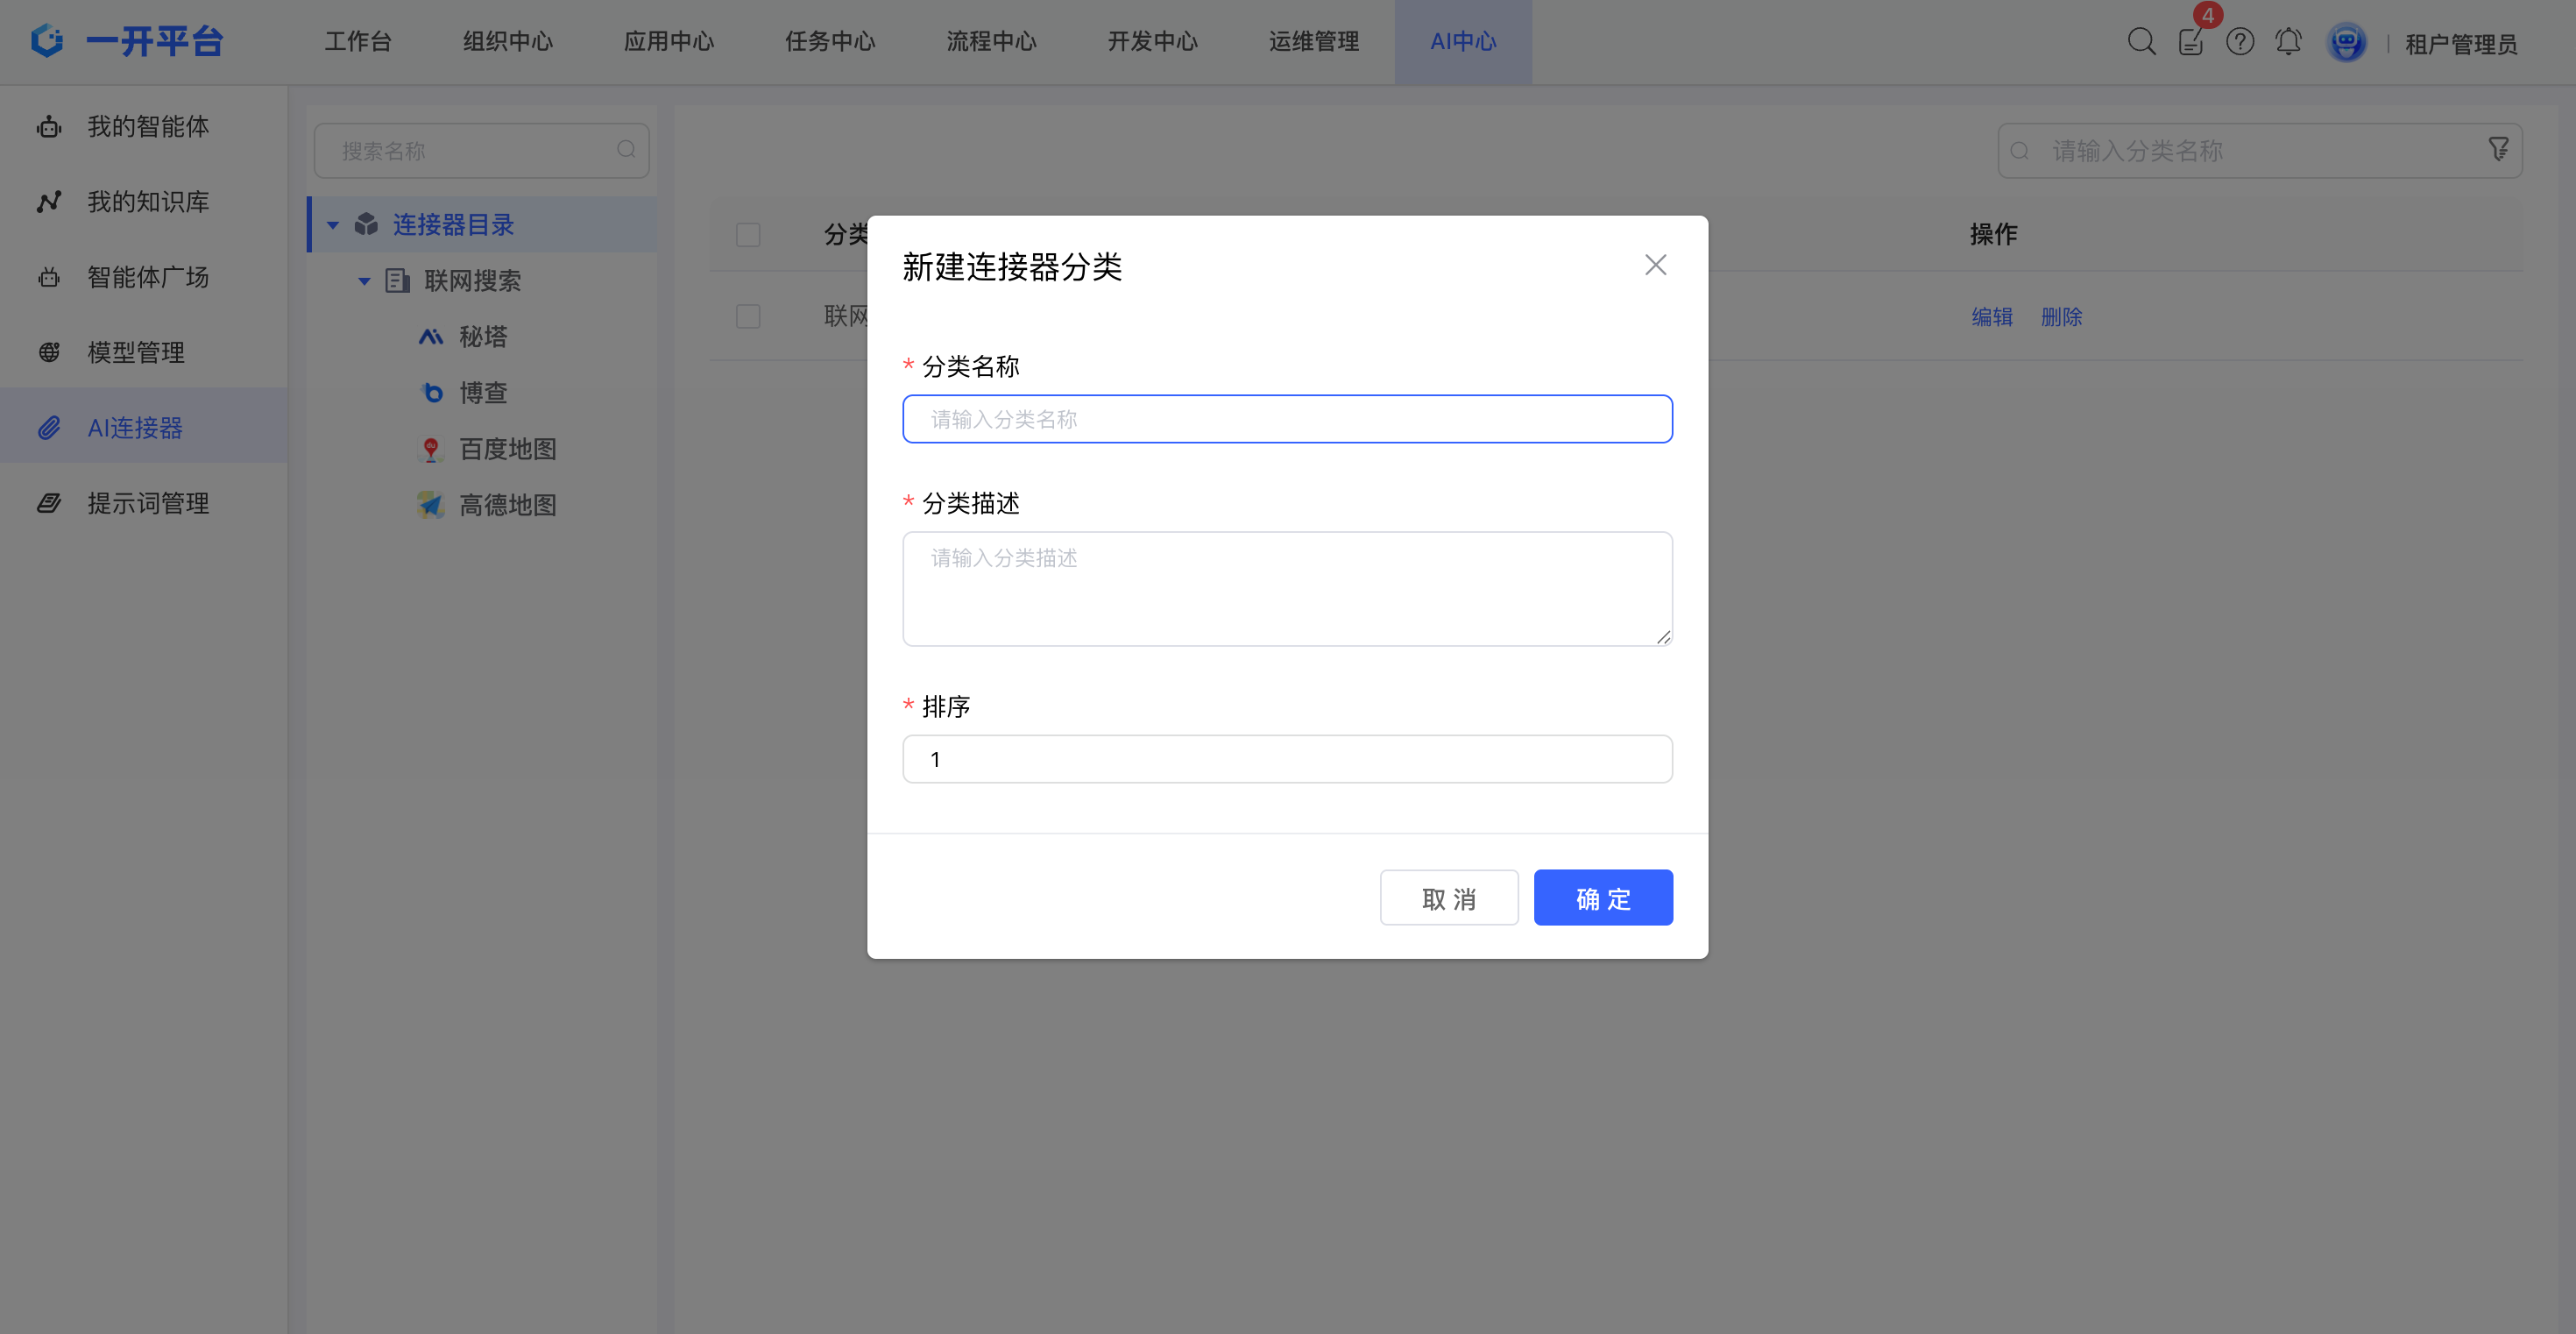Click the filter funnel icon

tap(2498, 150)
